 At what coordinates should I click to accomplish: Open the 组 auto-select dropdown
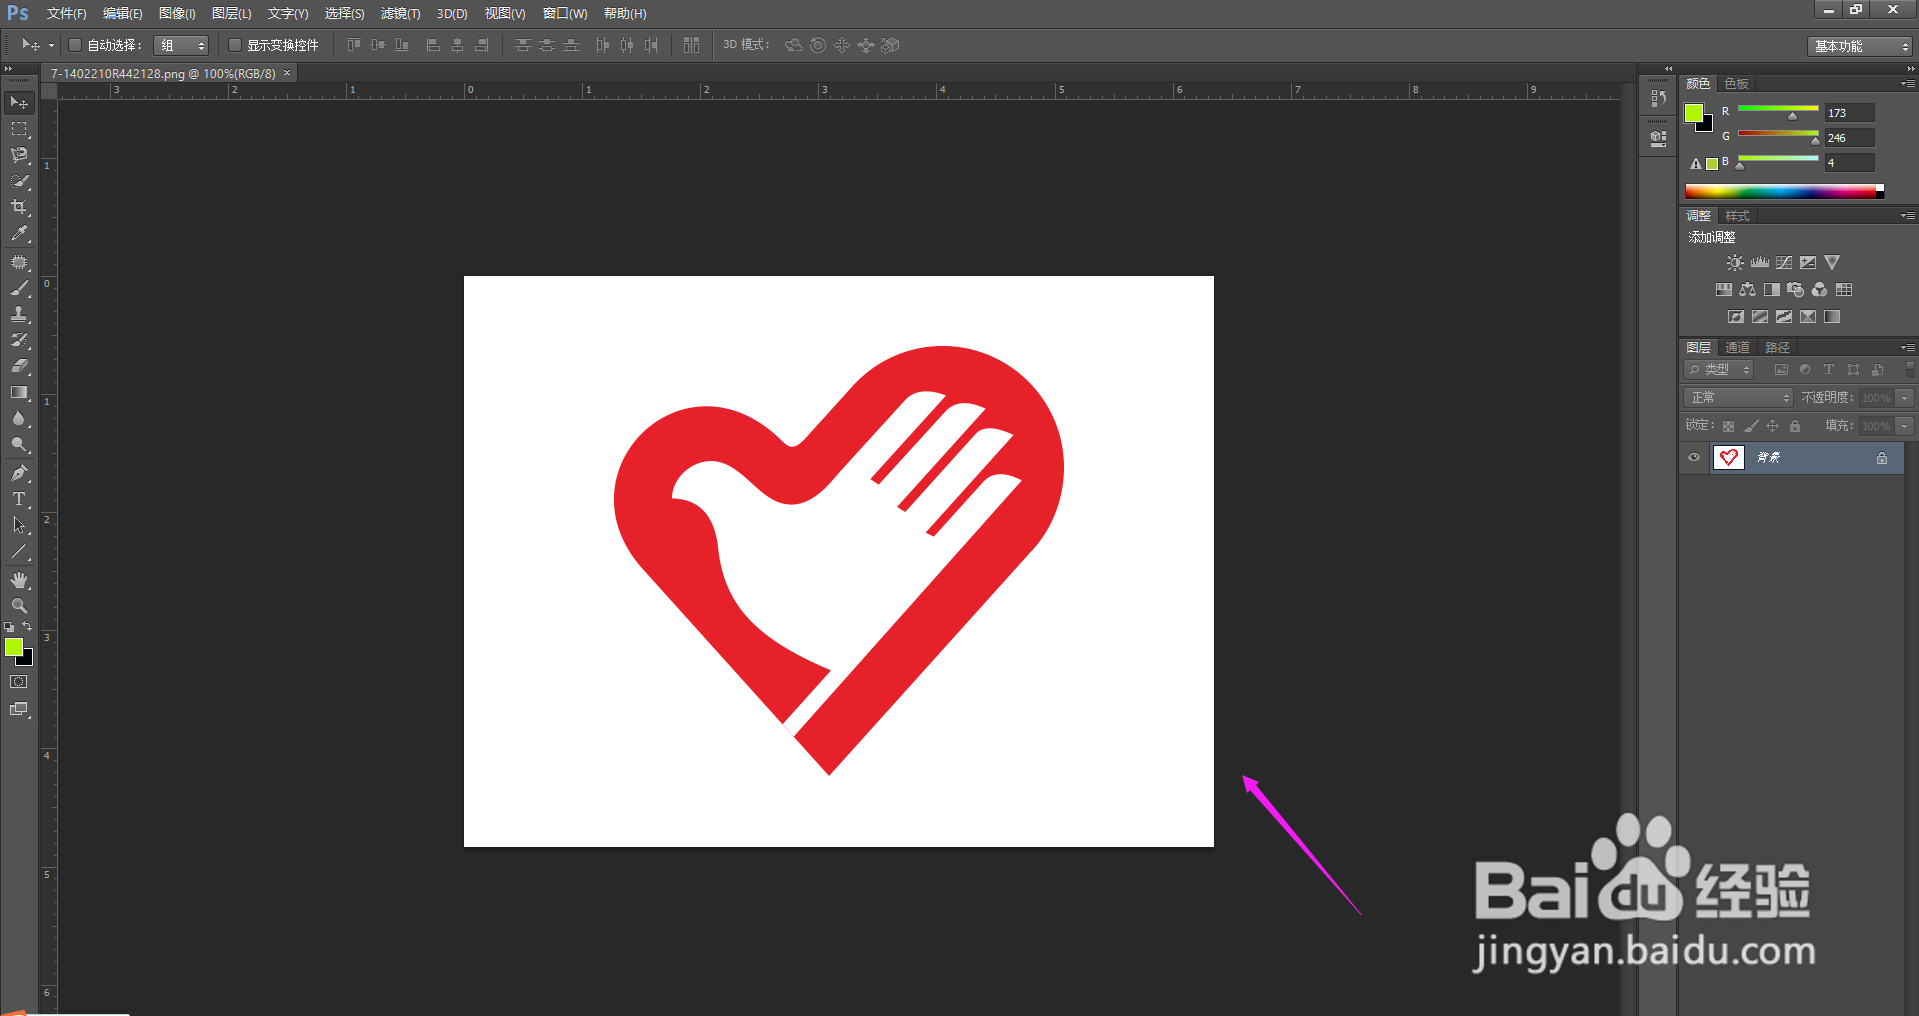click(181, 45)
